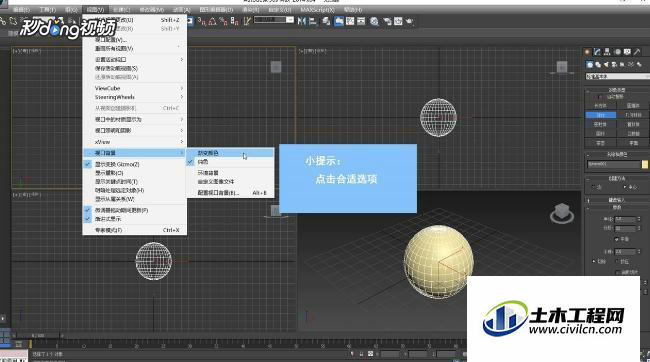Choose 自定义图像文件 from the submenu
Viewport: 650px width, 362px height.
tap(230, 182)
